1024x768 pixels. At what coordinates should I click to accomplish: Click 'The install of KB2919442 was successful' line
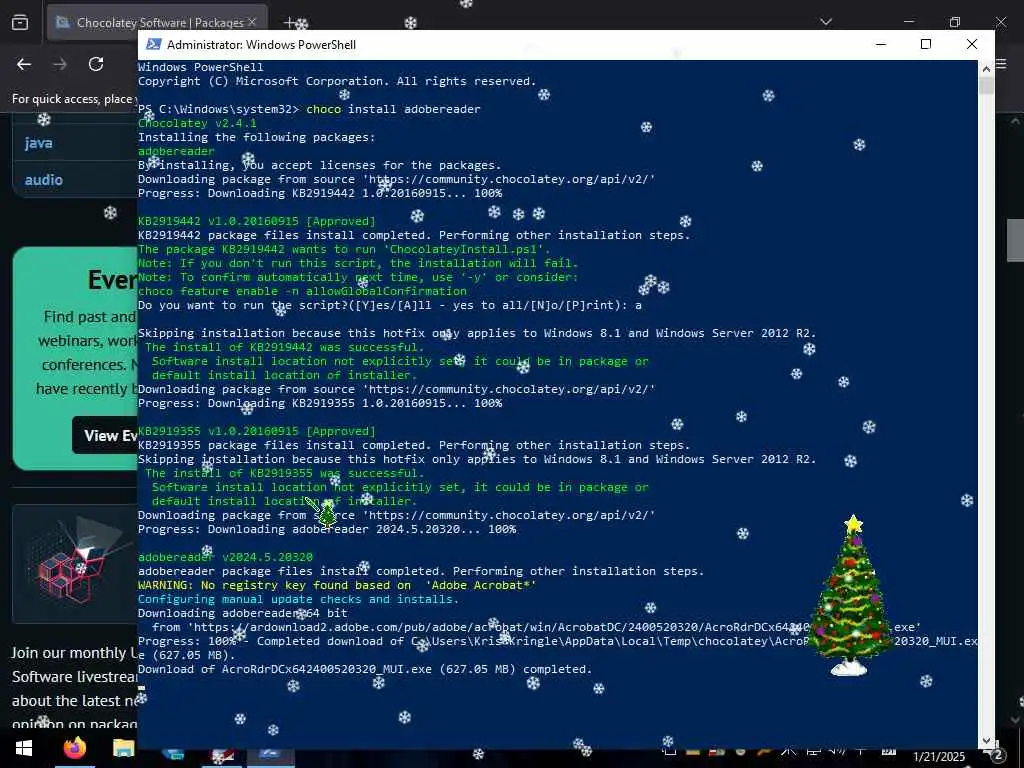pyautogui.click(x=285, y=347)
